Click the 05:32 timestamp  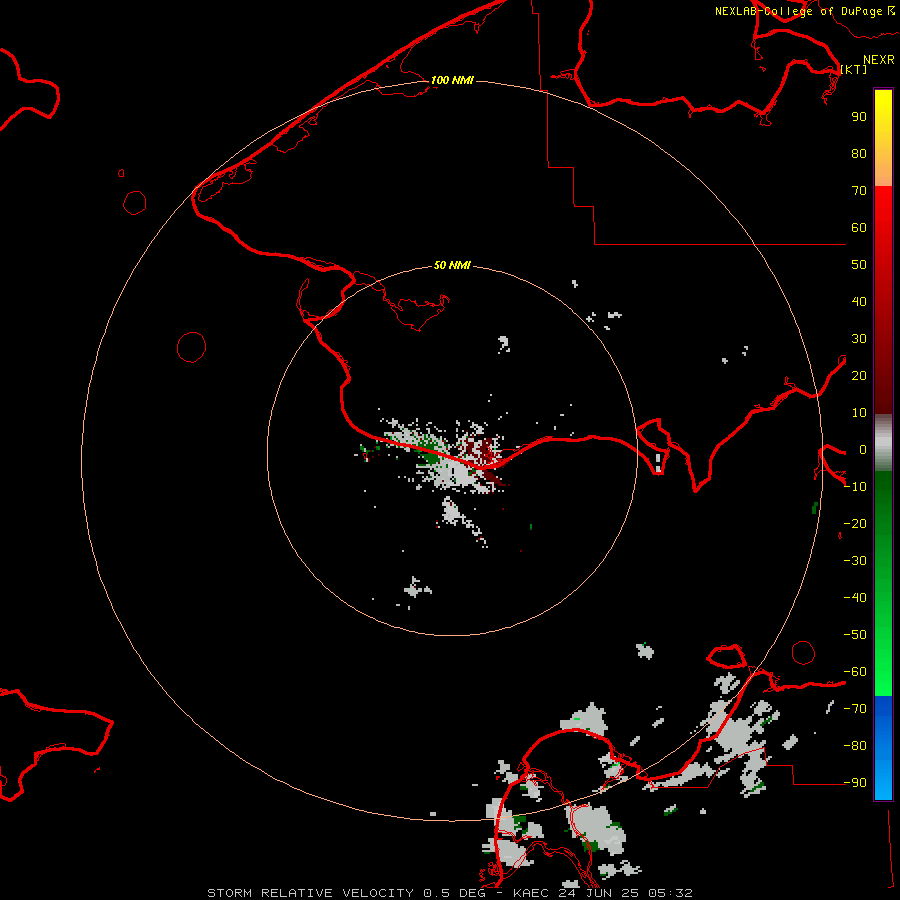(671, 893)
